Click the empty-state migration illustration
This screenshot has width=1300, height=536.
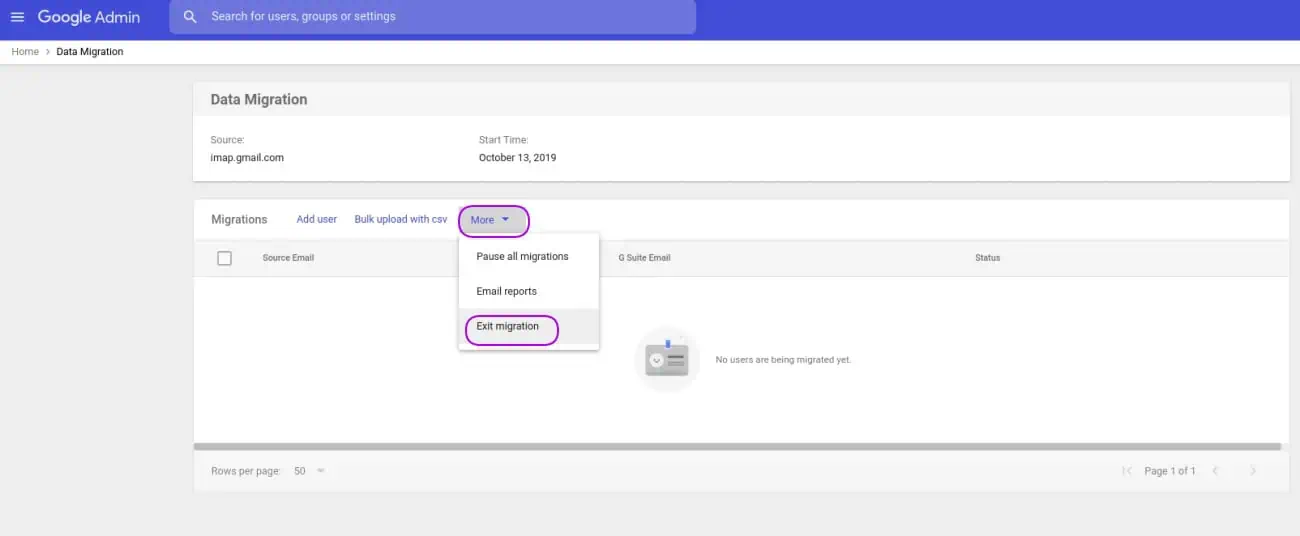point(667,359)
